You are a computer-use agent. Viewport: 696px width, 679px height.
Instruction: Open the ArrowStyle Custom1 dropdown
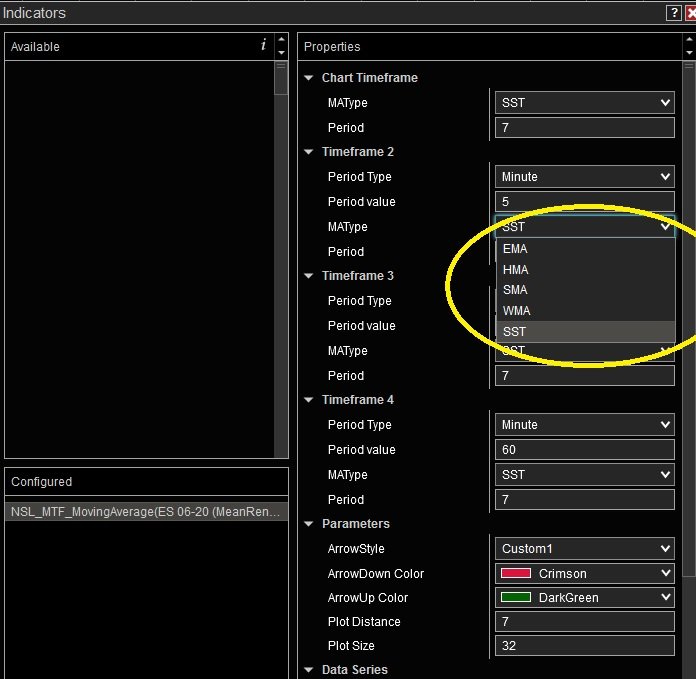pos(585,549)
